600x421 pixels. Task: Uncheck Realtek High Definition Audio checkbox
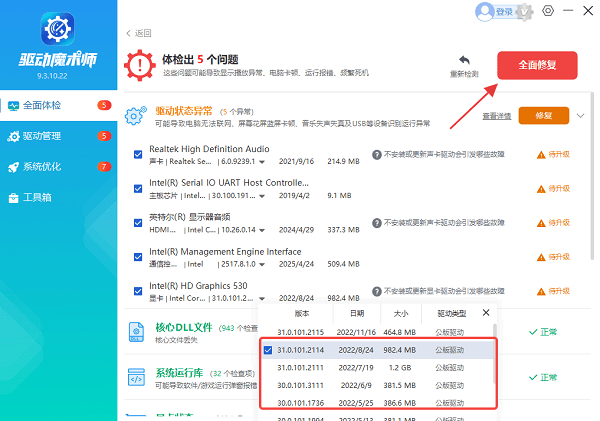(138, 155)
